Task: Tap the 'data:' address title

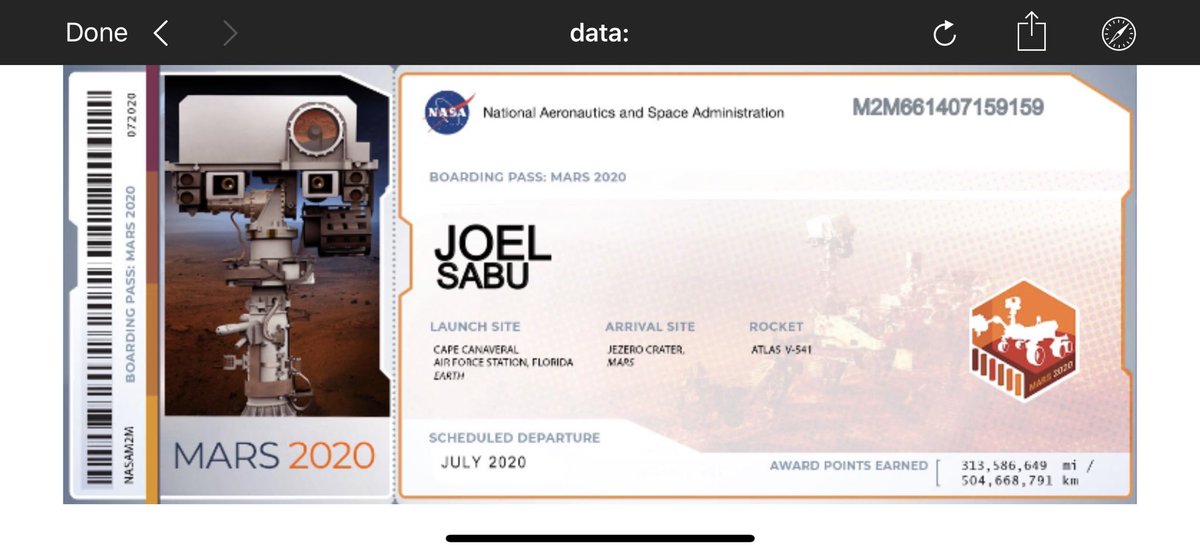Action: point(599,33)
